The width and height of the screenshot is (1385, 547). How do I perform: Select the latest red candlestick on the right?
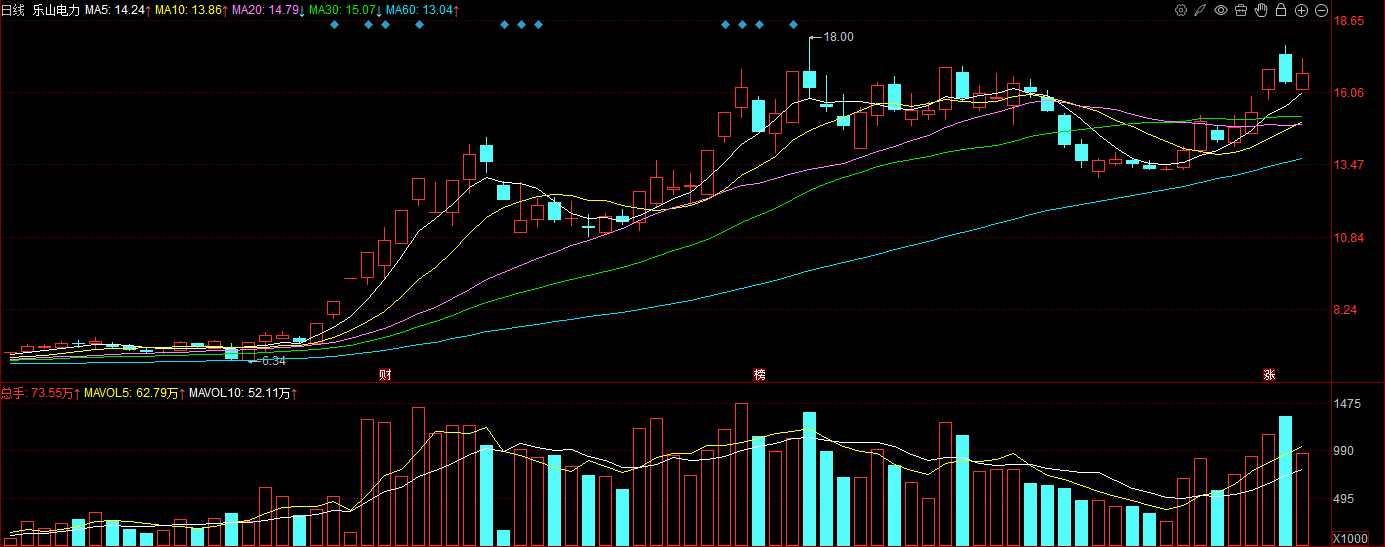1303,76
